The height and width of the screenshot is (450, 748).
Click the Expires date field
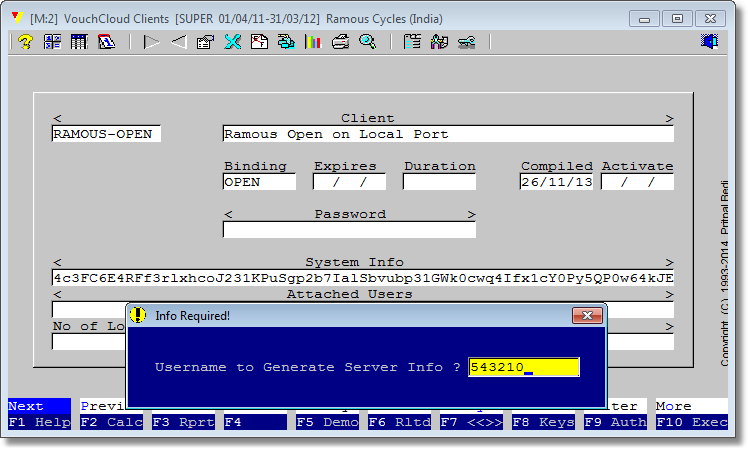(x=349, y=182)
